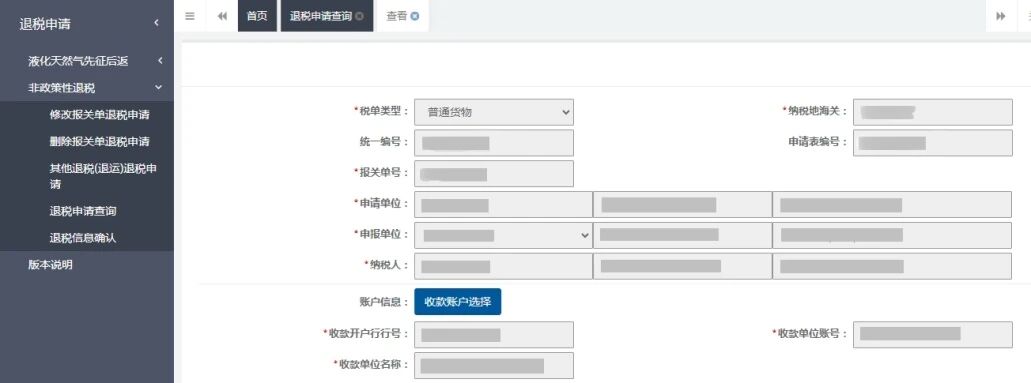Click the 税单类型 label
Image resolution: width=1031 pixels, height=383 pixels.
pos(381,111)
